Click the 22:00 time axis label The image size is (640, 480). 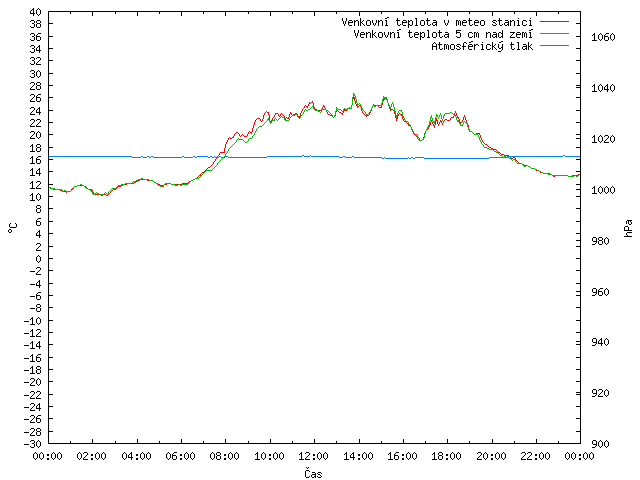(536, 456)
